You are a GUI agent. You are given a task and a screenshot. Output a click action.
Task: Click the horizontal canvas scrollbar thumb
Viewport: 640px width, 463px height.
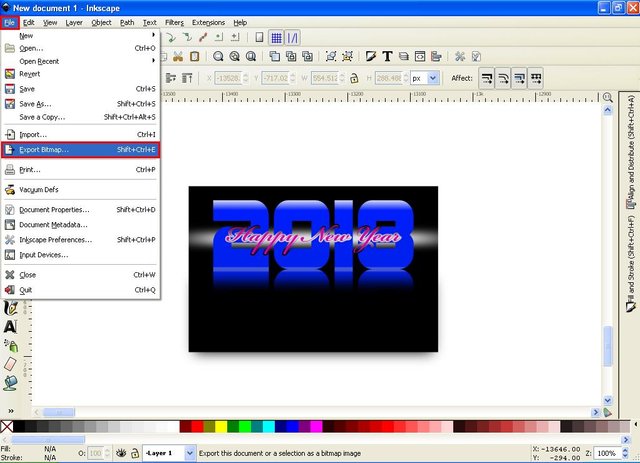point(59,412)
